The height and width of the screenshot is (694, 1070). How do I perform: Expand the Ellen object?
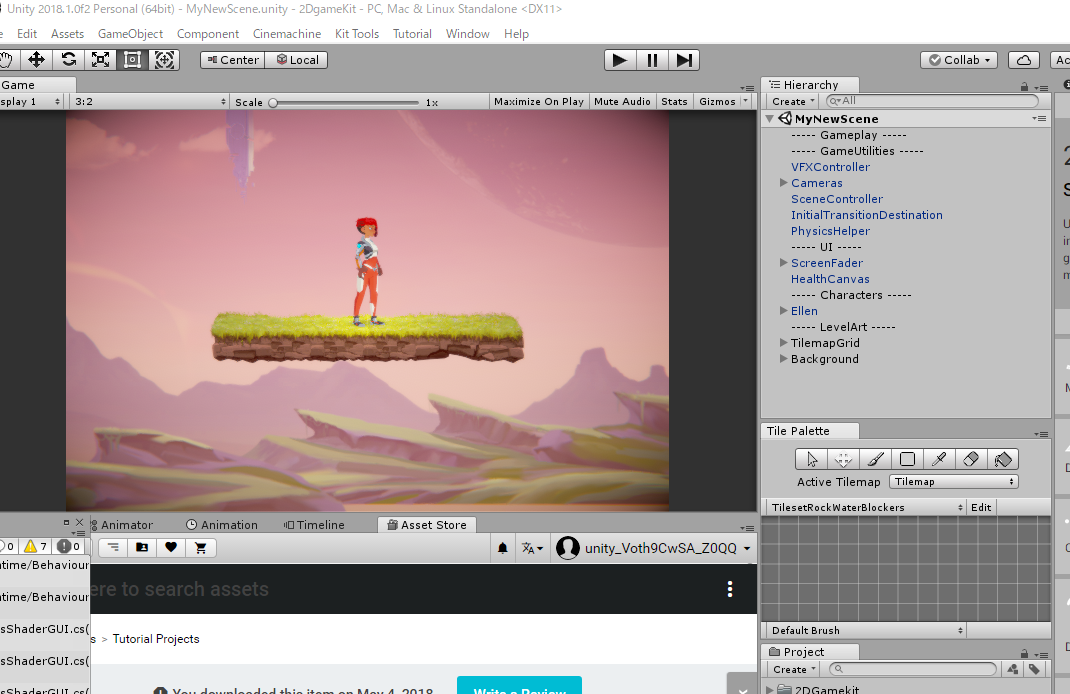coord(783,310)
